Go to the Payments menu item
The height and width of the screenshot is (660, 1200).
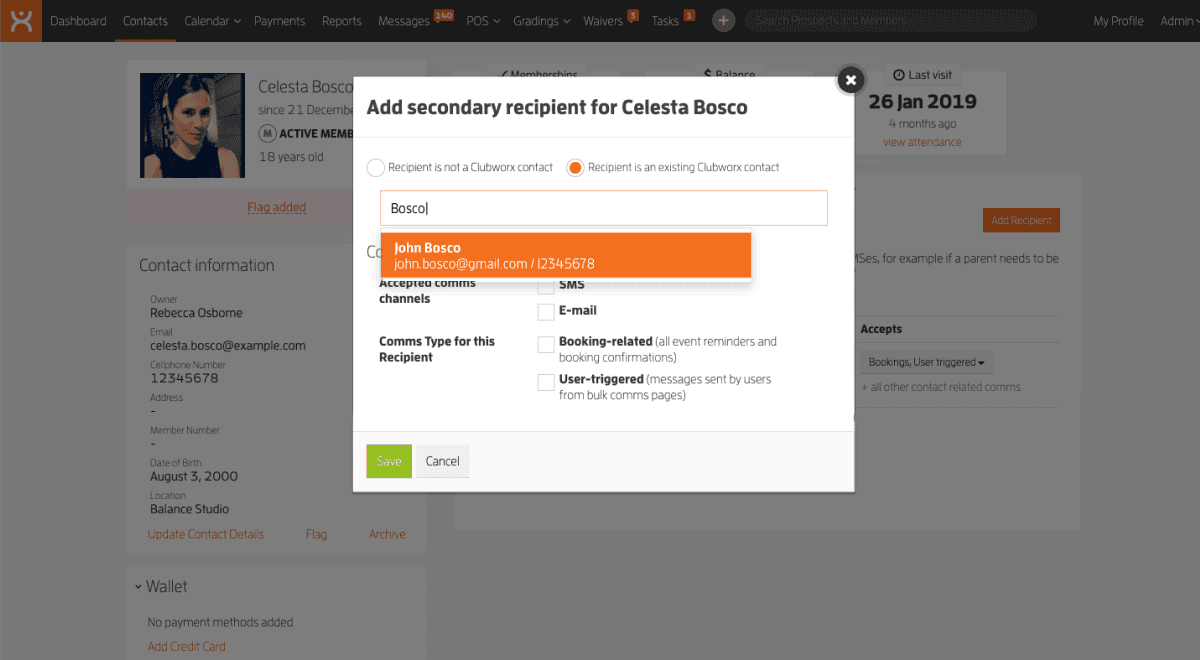280,21
